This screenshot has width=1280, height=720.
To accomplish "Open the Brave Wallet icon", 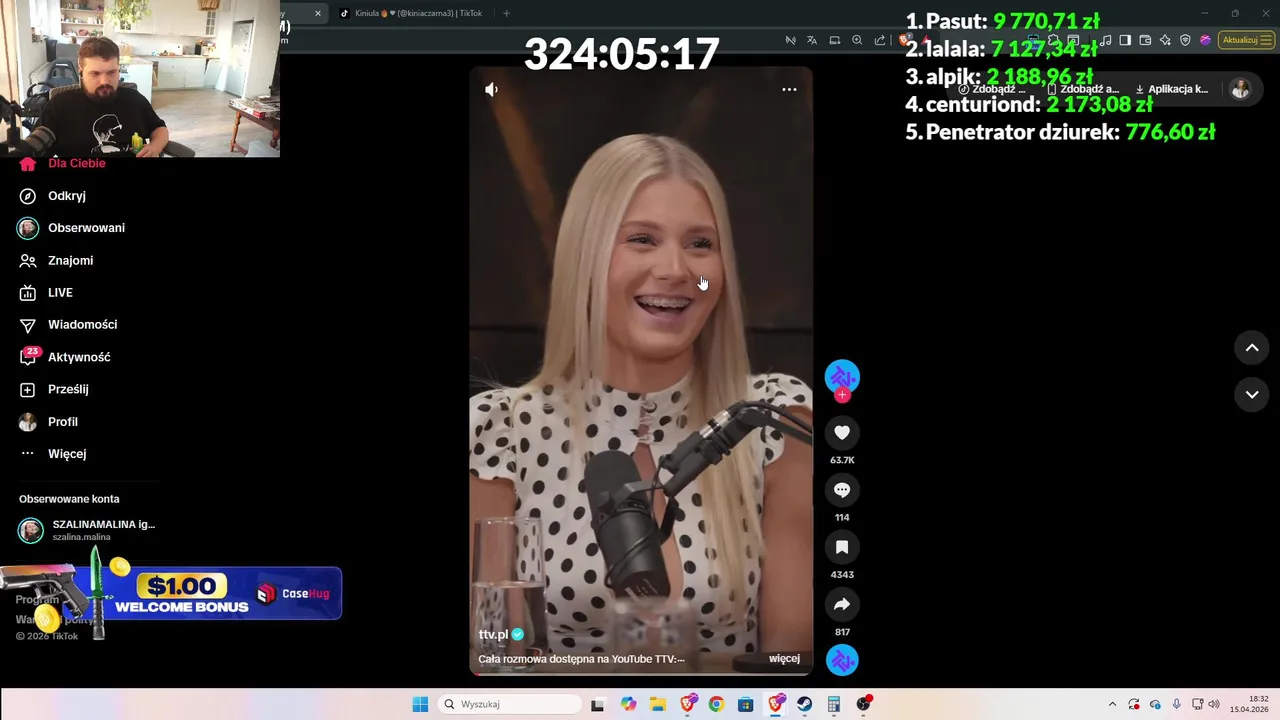I will (x=1145, y=40).
